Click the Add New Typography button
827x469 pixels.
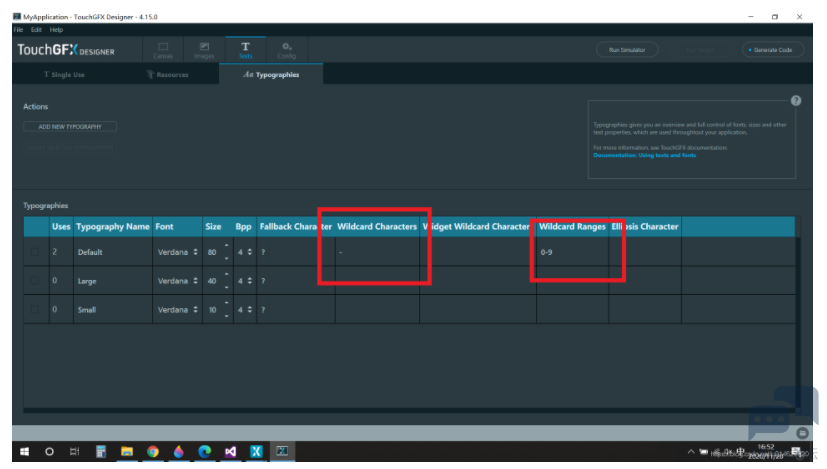click(70, 127)
